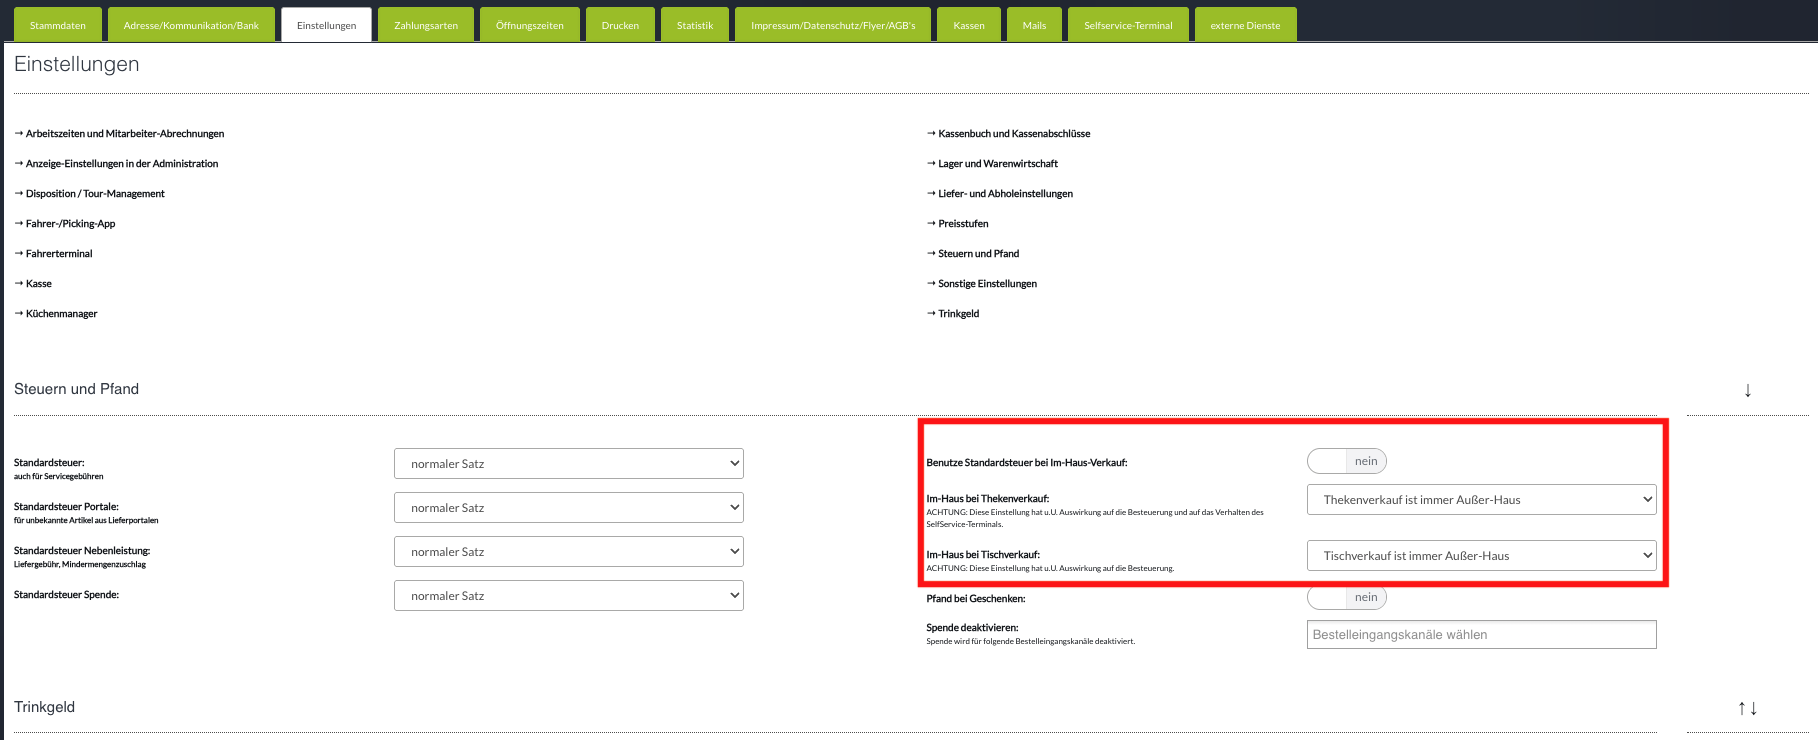This screenshot has height=740, width=1818.
Task: Open the Im-Haus bei Tischverkauf dropdown
Action: 1481,556
